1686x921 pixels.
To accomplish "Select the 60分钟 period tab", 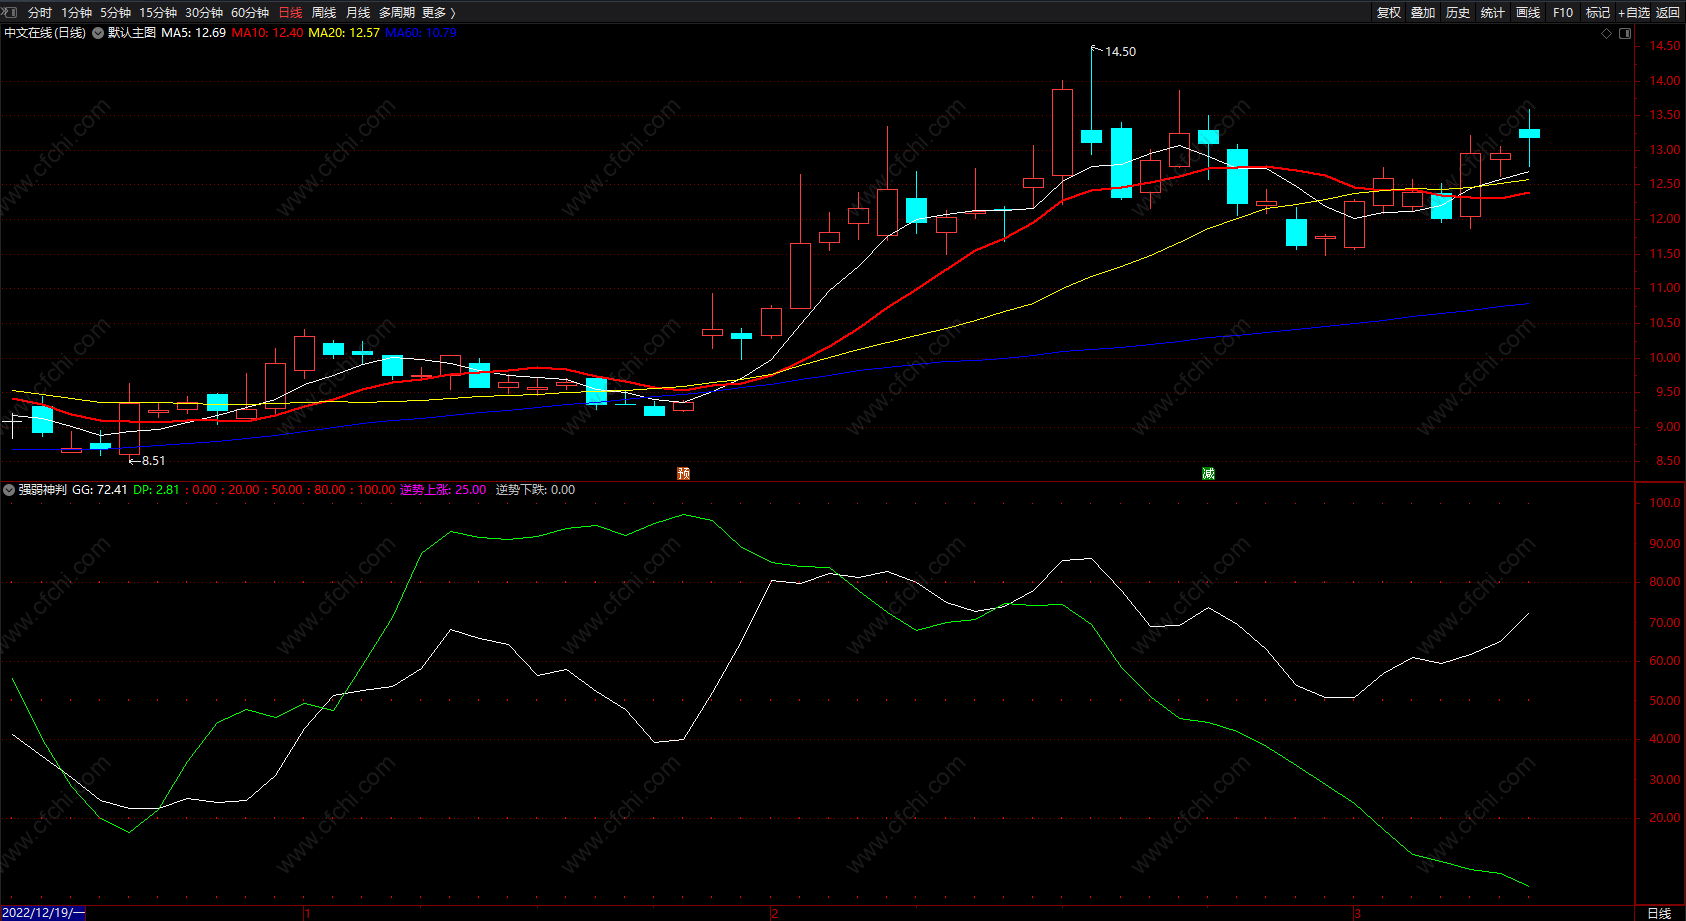I will click(250, 13).
